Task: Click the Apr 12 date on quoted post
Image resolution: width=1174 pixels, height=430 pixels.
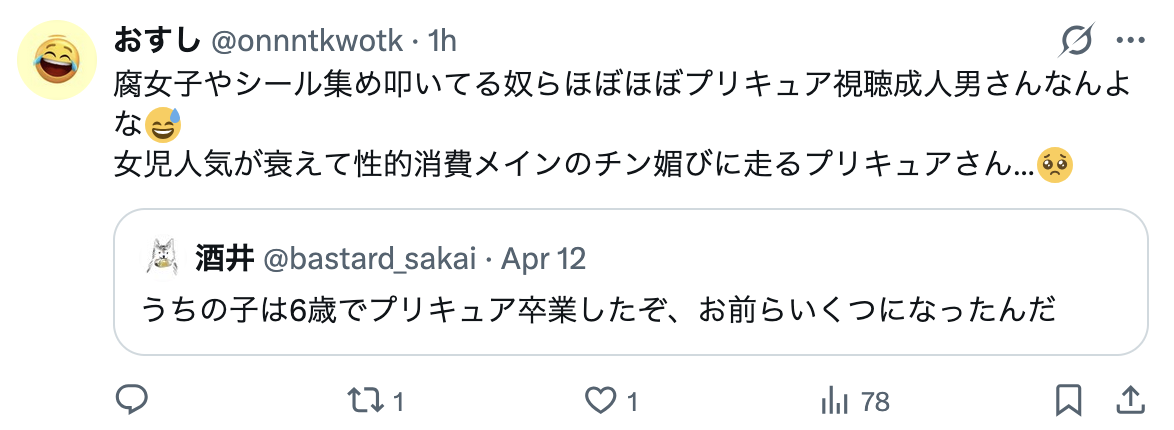Action: (543, 259)
